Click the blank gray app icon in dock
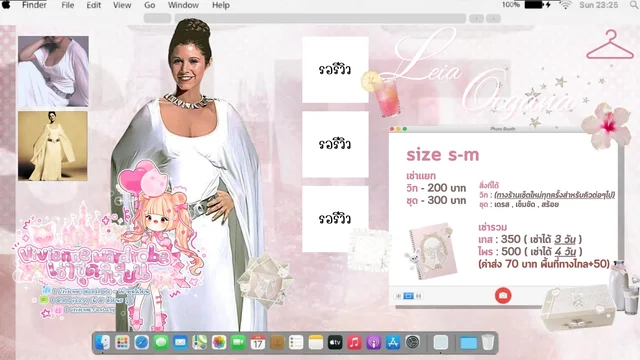 [x=441, y=342]
